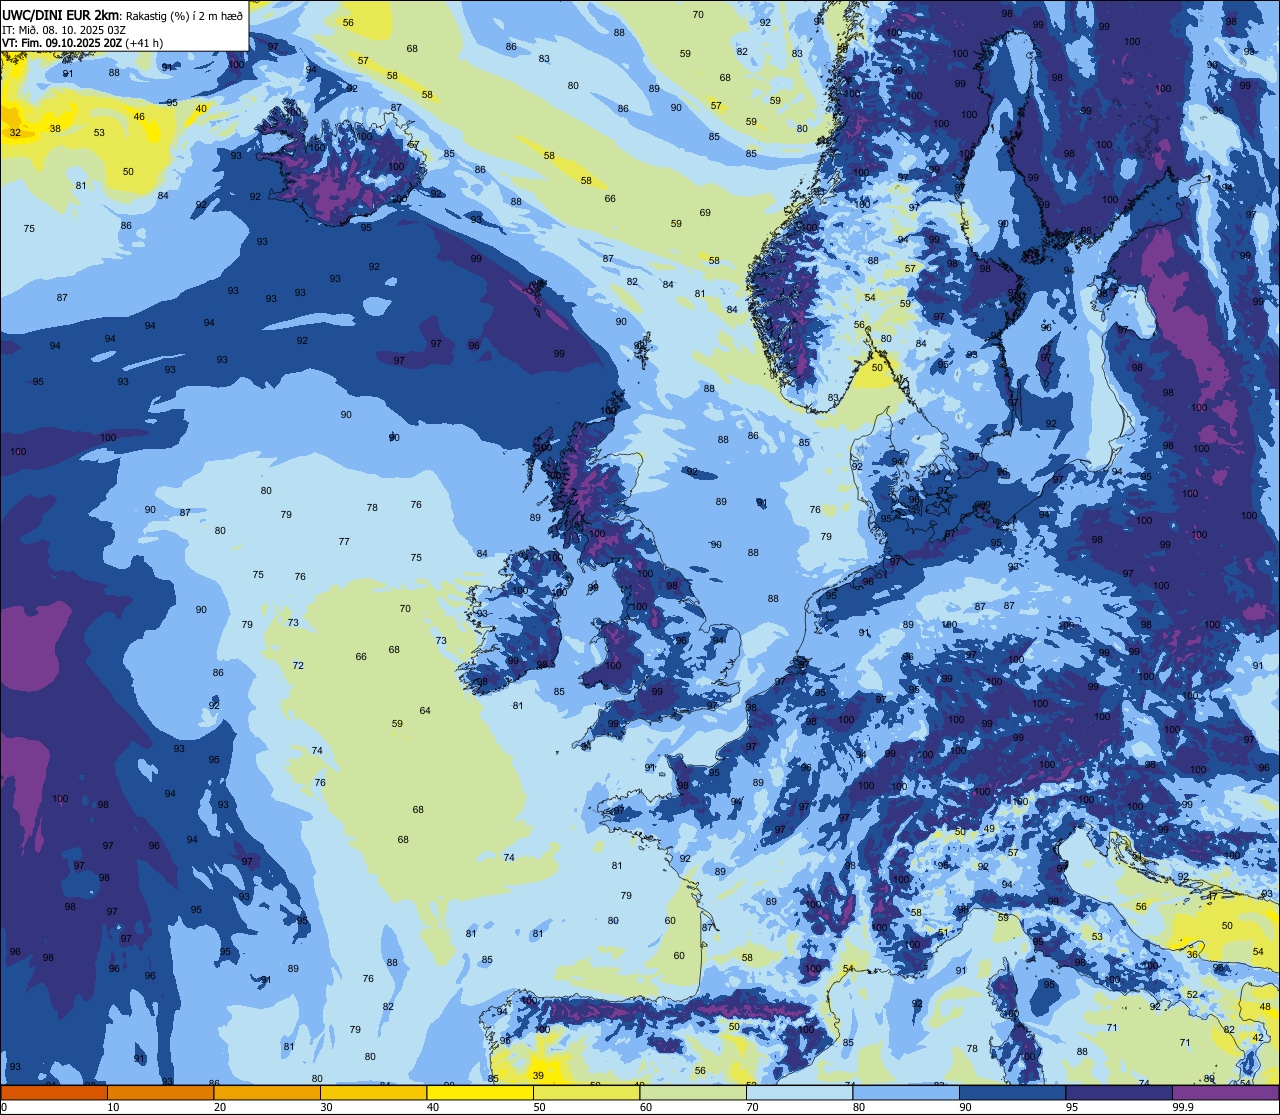1280x1115 pixels.
Task: Click the humidity value 64 on the map
Action: click(425, 710)
